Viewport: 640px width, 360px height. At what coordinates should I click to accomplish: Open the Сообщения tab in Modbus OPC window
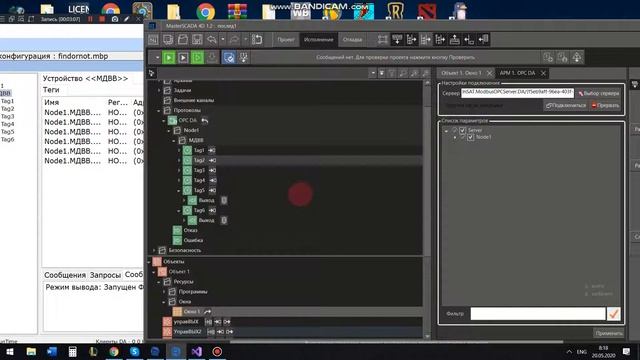pyautogui.click(x=65, y=275)
